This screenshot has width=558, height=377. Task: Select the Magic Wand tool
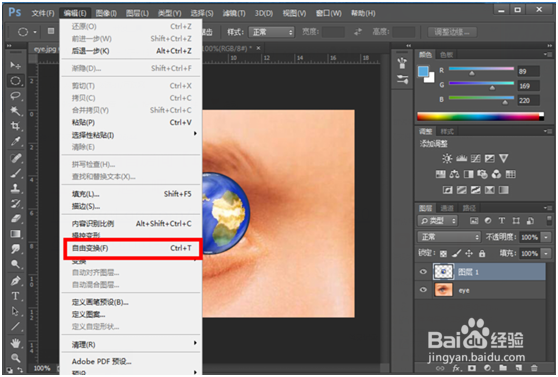15,111
